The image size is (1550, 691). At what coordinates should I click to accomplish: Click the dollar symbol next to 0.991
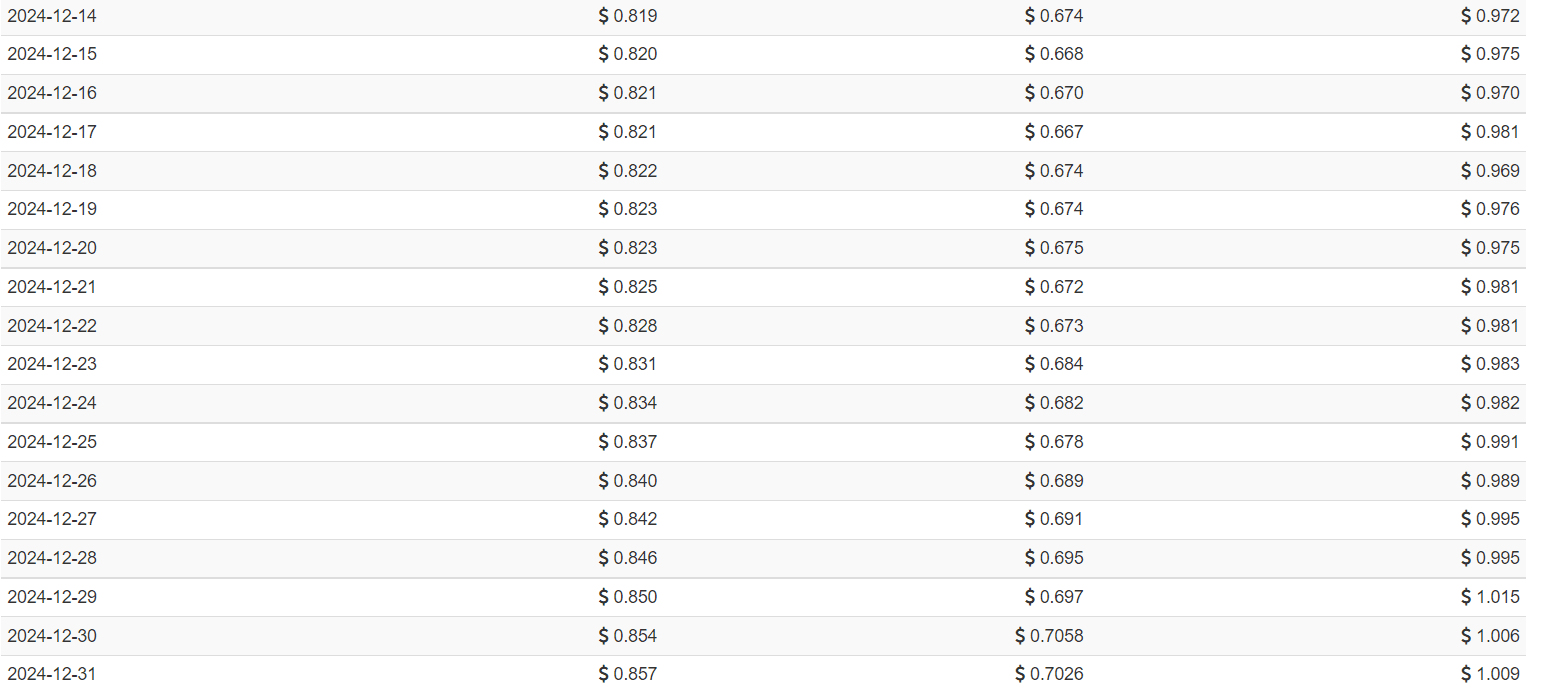(x=1466, y=442)
